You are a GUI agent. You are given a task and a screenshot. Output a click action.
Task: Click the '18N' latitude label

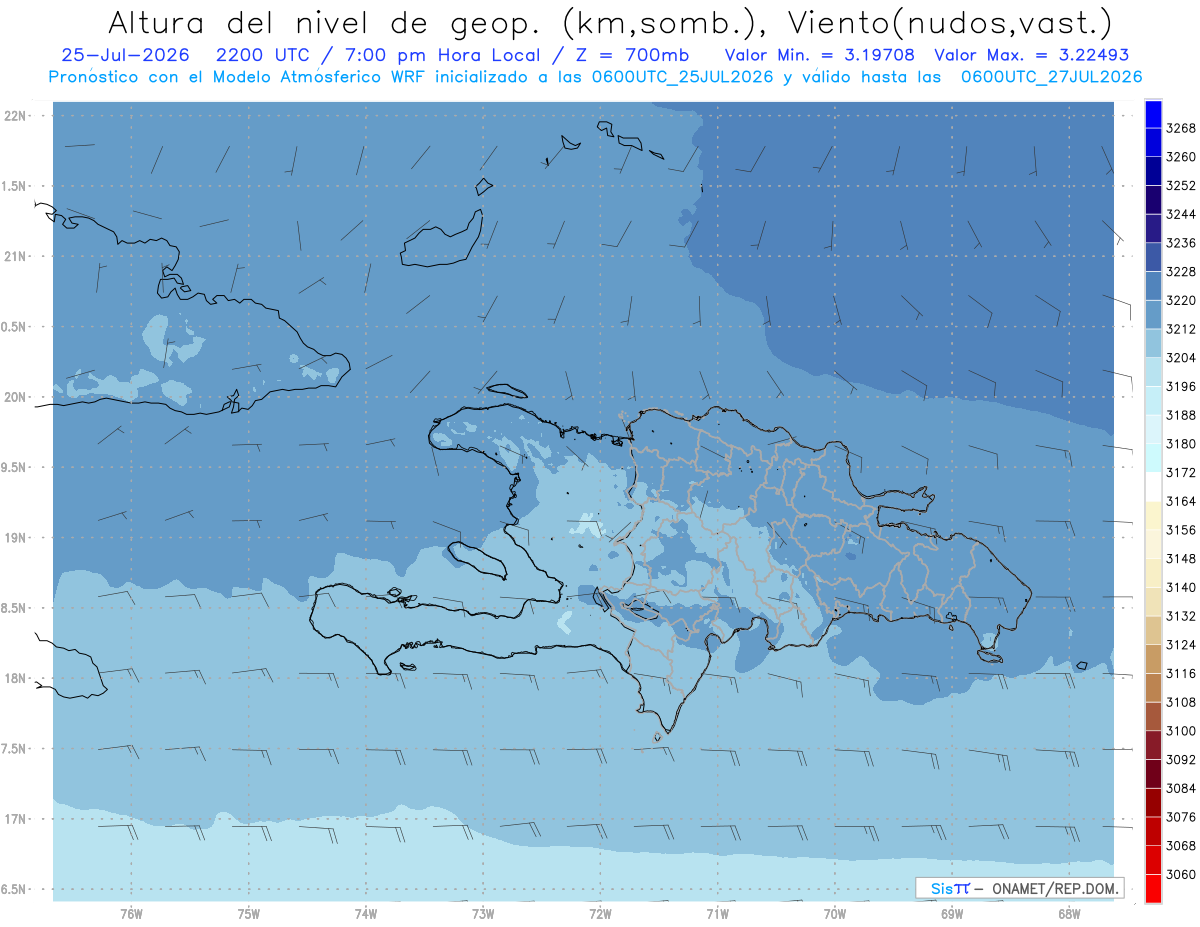(x=15, y=678)
